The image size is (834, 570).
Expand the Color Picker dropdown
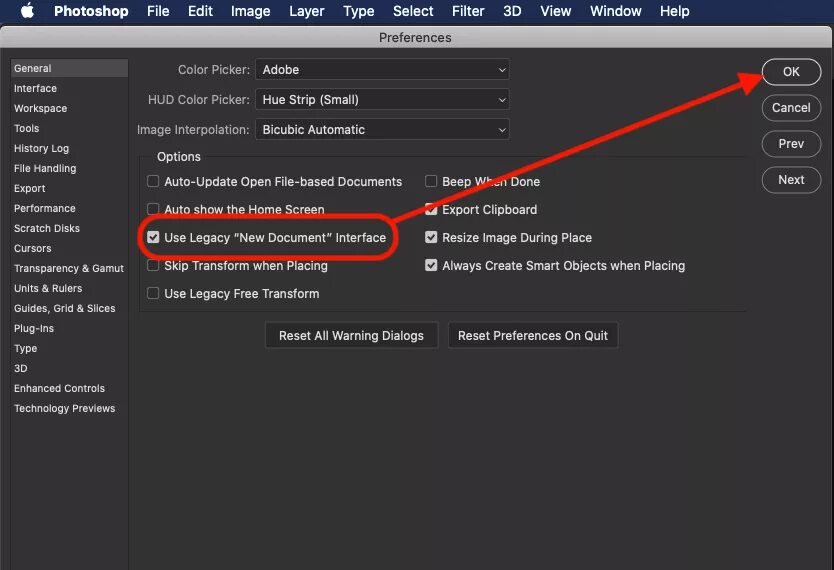(382, 70)
